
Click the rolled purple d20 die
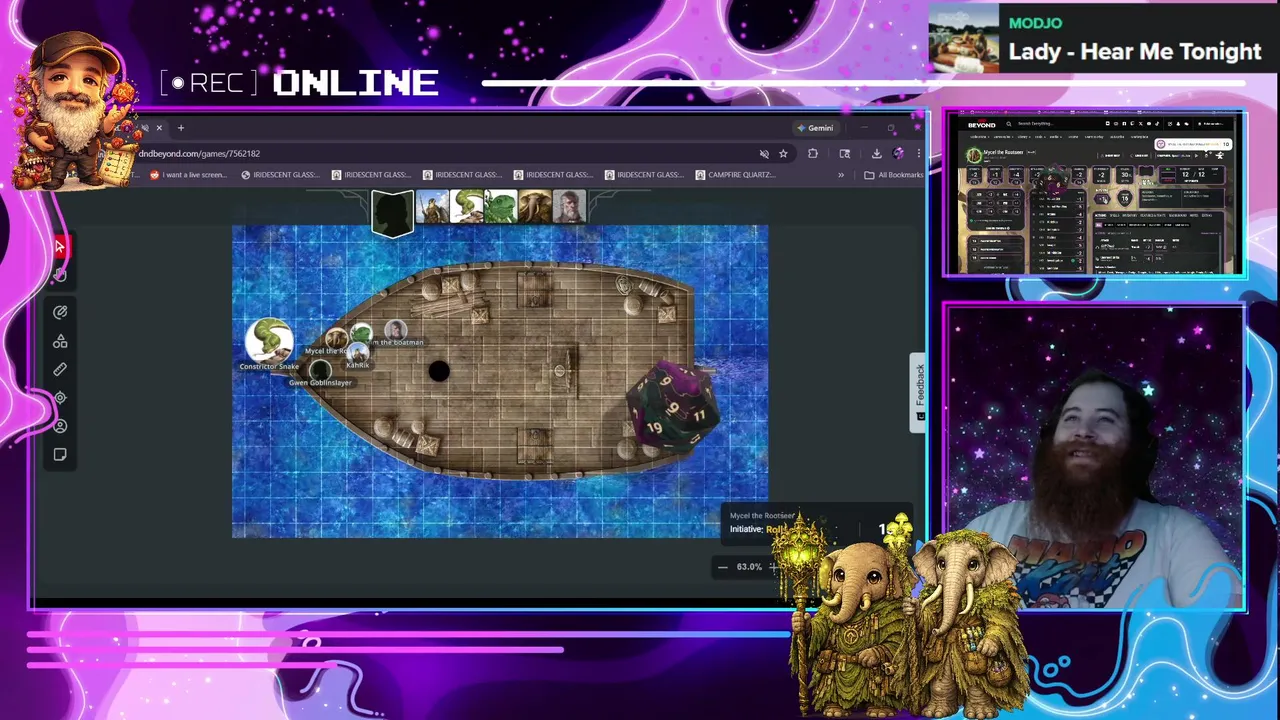pos(672,408)
